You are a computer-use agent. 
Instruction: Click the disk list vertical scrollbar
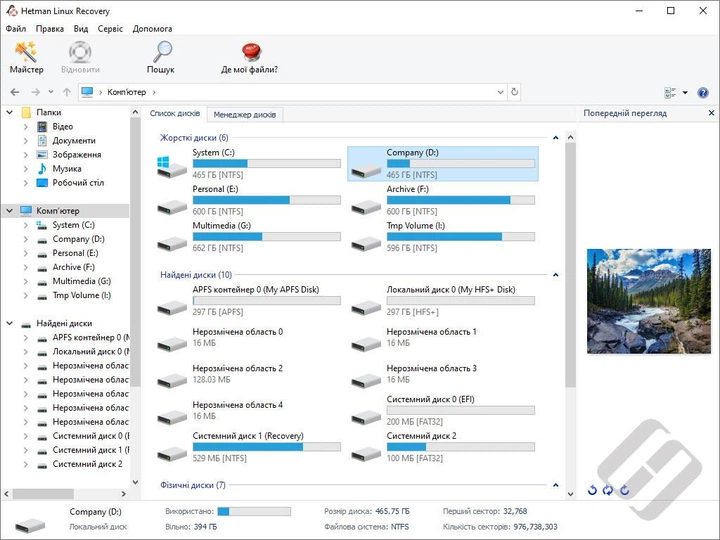tap(570, 264)
